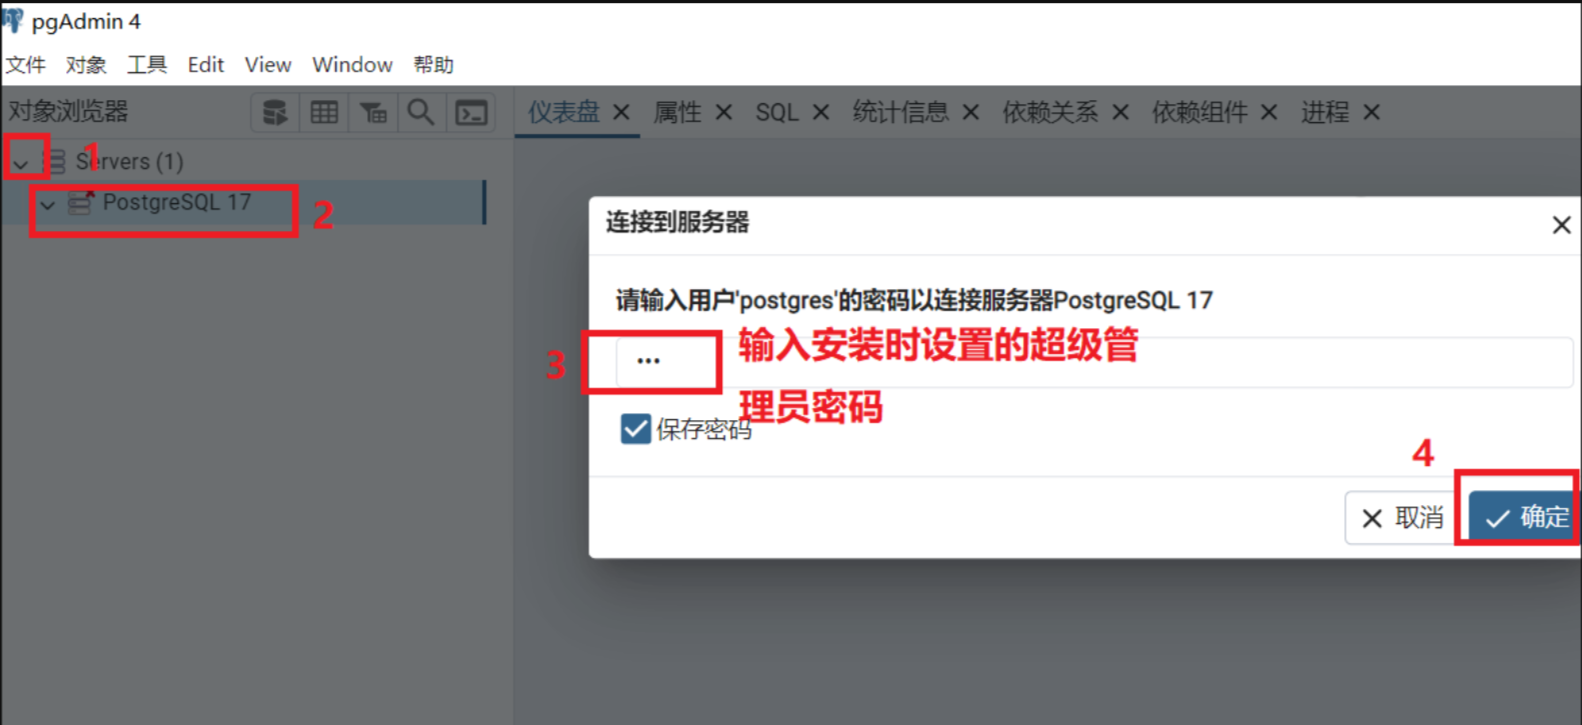Open the Edit menu

point(206,65)
